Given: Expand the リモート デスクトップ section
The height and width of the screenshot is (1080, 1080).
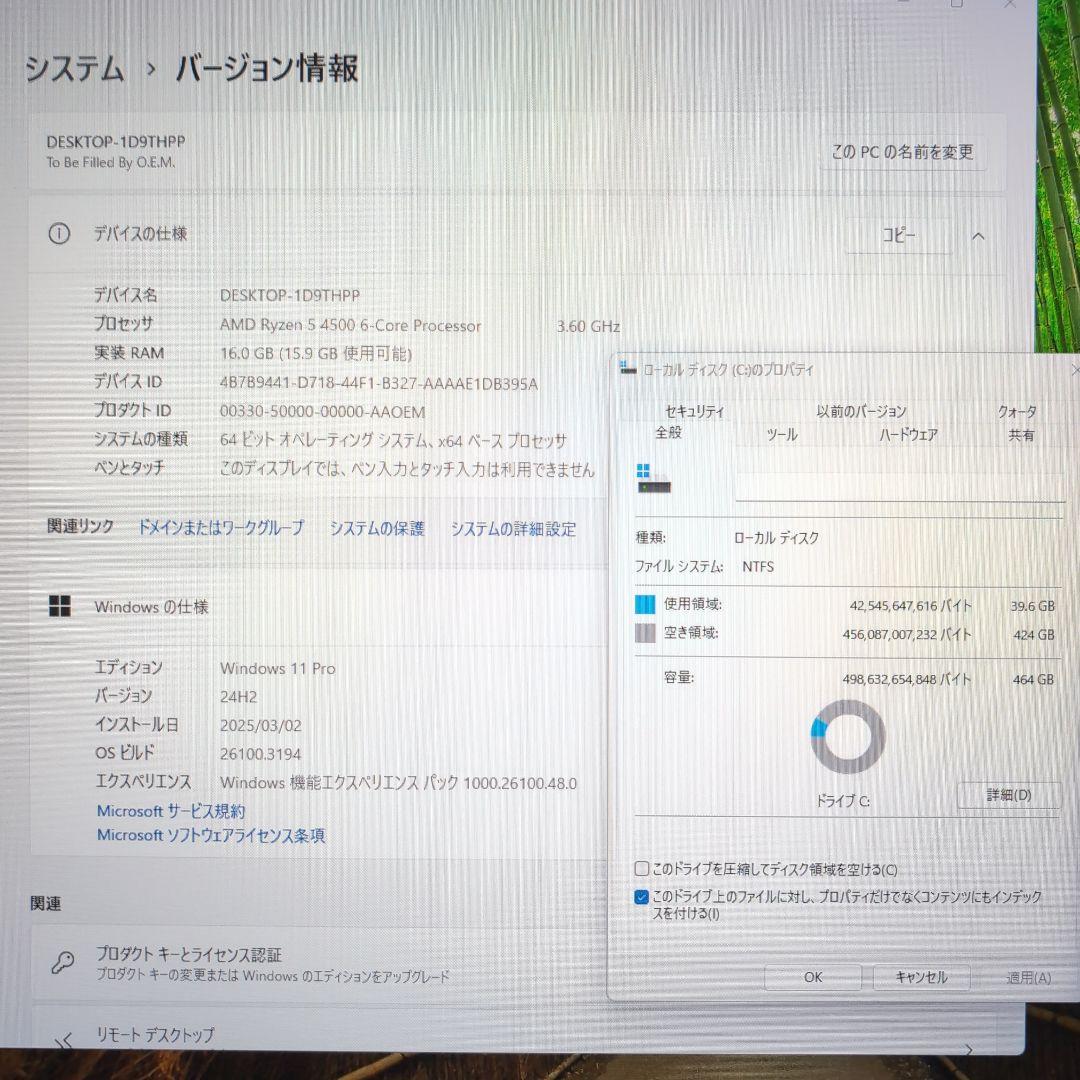Looking at the screenshot, I should point(967,1050).
